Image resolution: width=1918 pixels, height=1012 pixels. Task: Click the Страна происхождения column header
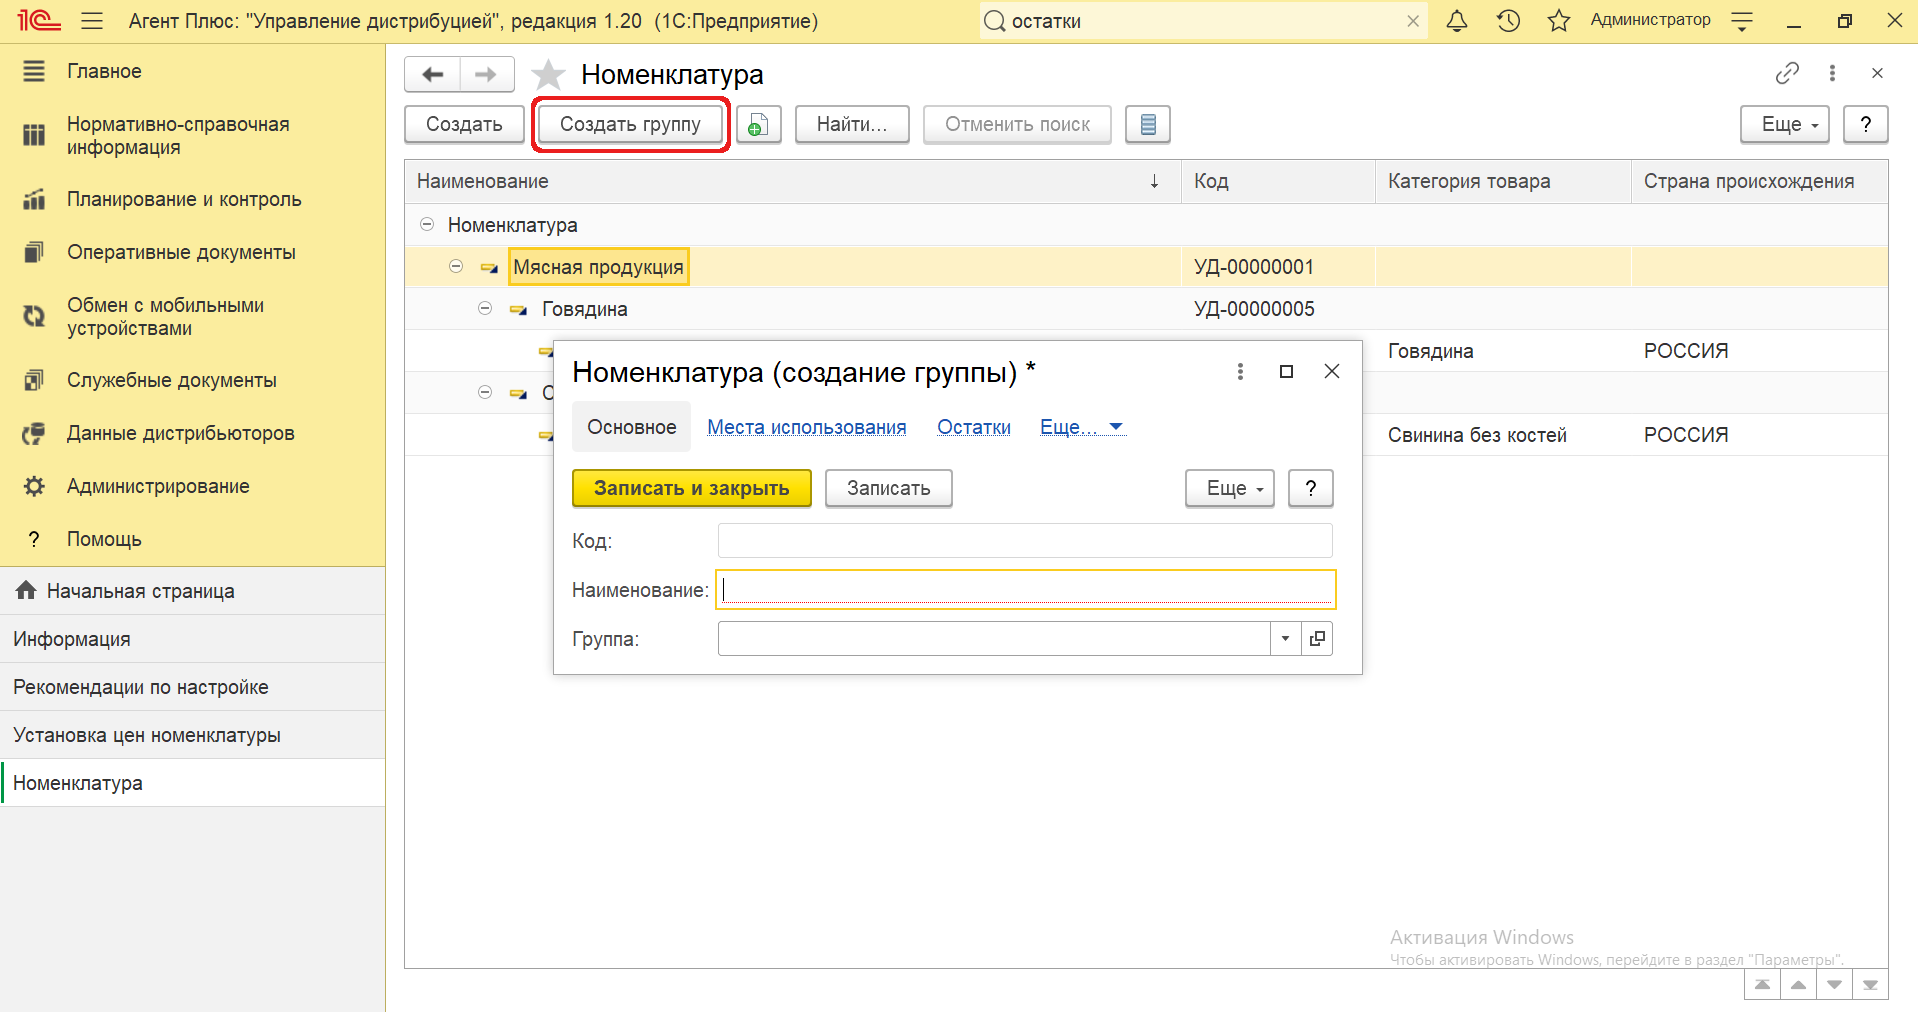(x=1759, y=181)
